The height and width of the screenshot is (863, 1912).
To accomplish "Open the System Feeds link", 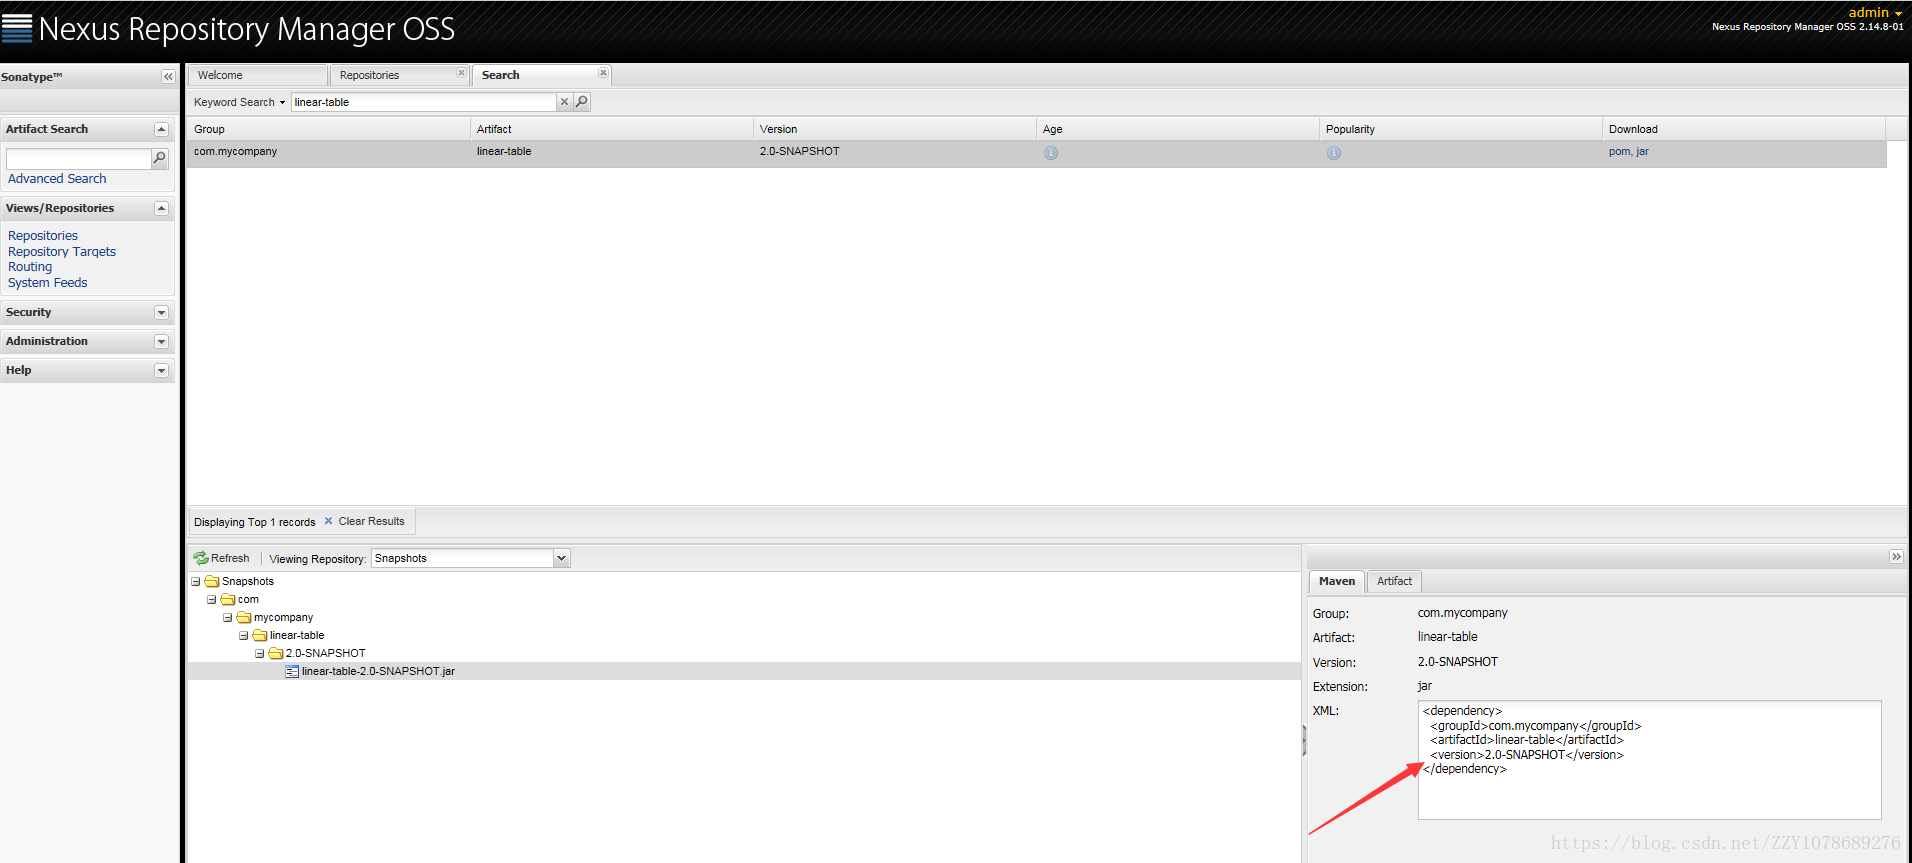I will click(x=48, y=283).
